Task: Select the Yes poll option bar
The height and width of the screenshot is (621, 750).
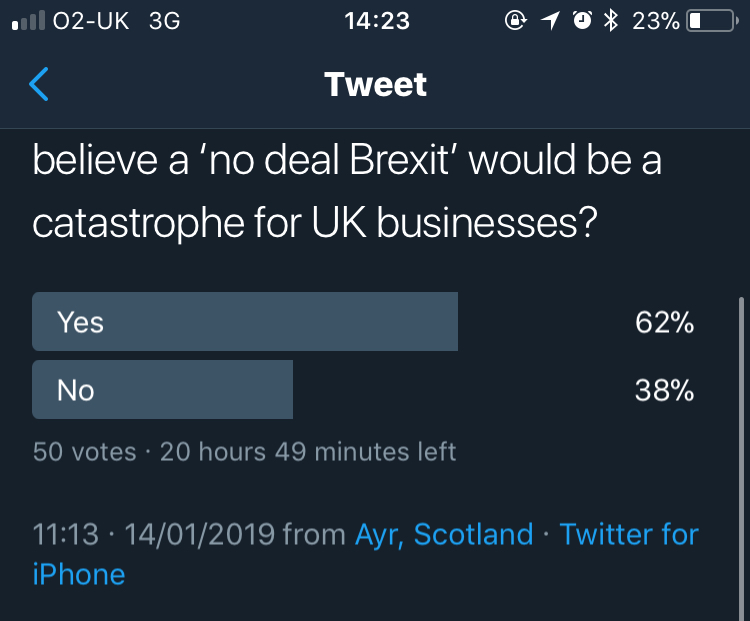Action: tap(245, 322)
